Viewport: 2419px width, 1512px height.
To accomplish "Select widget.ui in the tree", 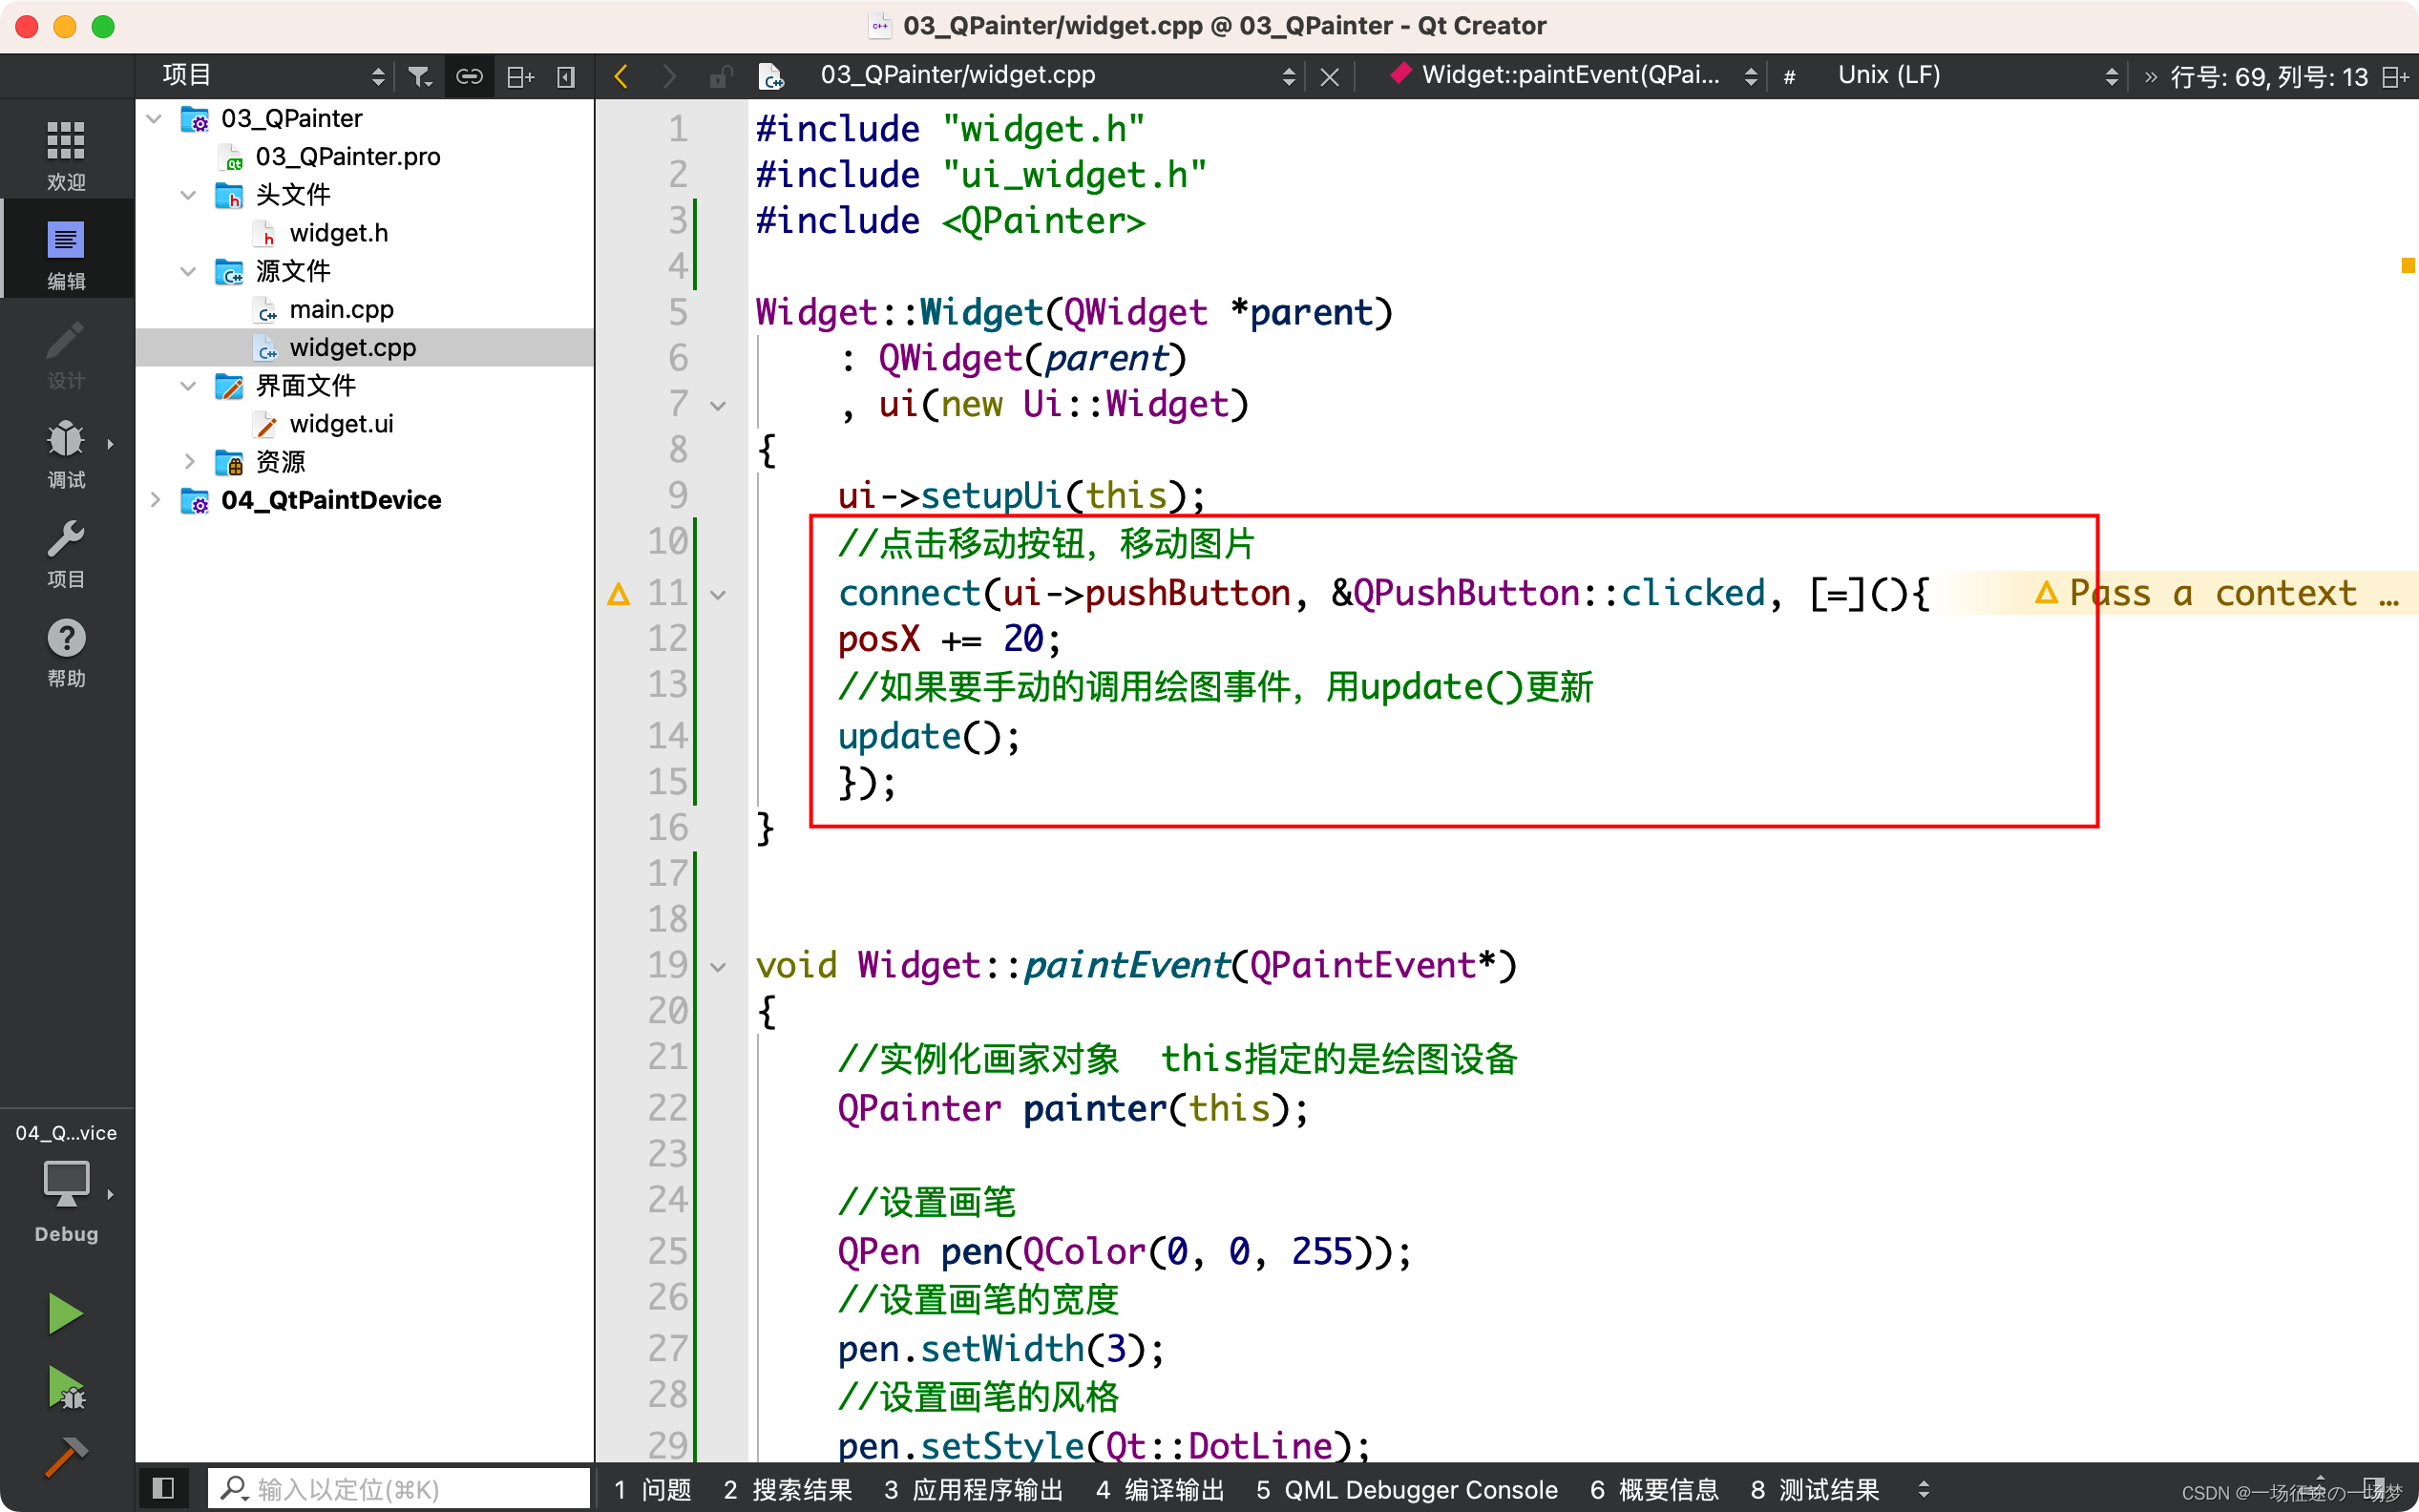I will tap(340, 424).
